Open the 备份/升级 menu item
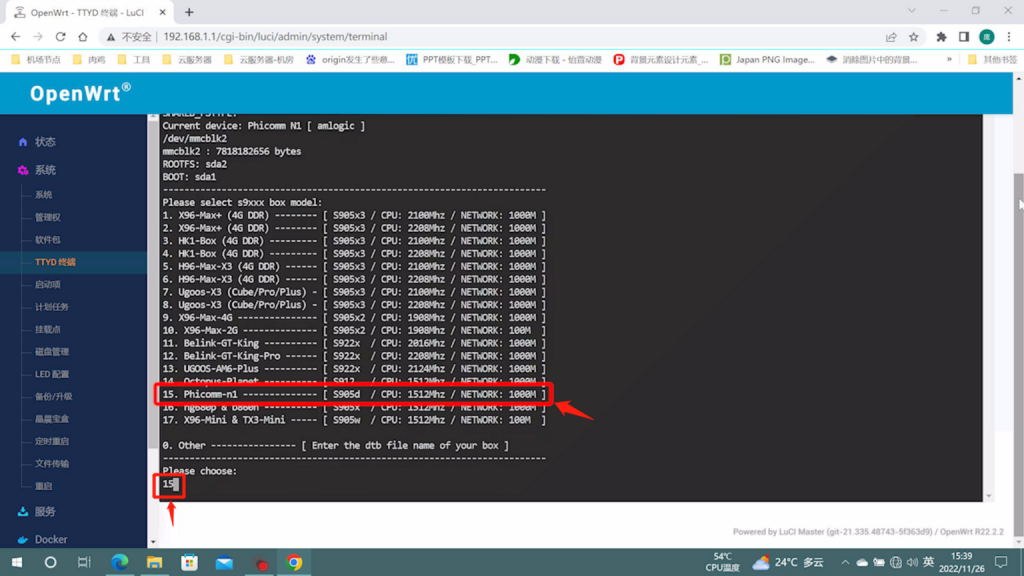The image size is (1024, 576). pyautogui.click(x=54, y=396)
